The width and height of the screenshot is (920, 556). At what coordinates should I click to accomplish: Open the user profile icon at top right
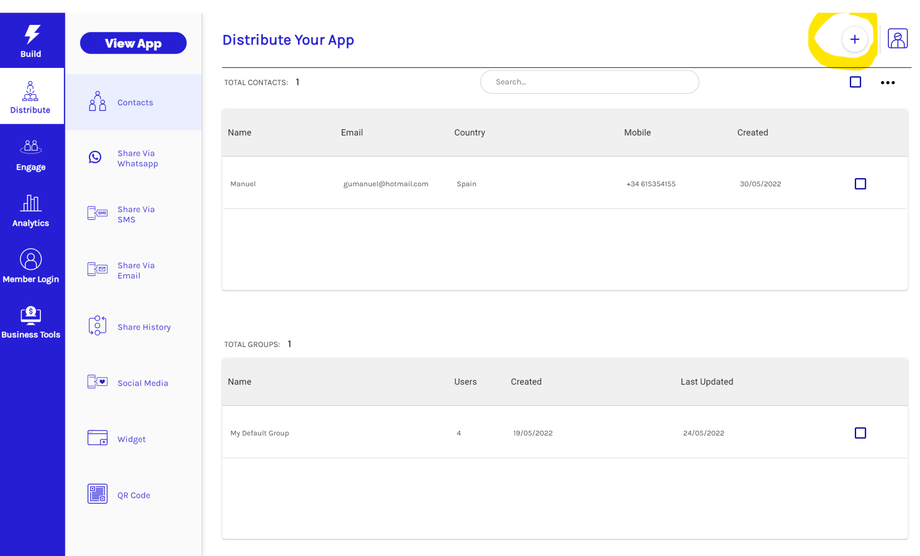(897, 39)
